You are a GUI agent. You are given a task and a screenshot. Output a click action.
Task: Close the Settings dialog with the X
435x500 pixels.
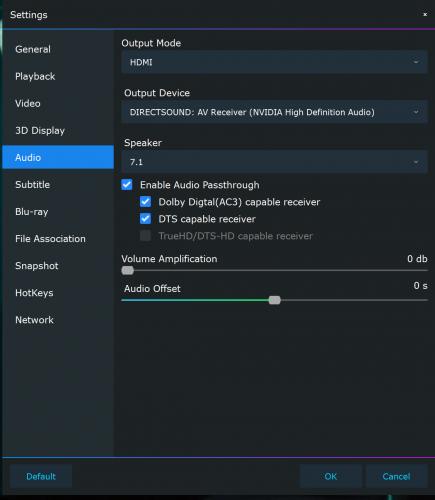click(425, 15)
